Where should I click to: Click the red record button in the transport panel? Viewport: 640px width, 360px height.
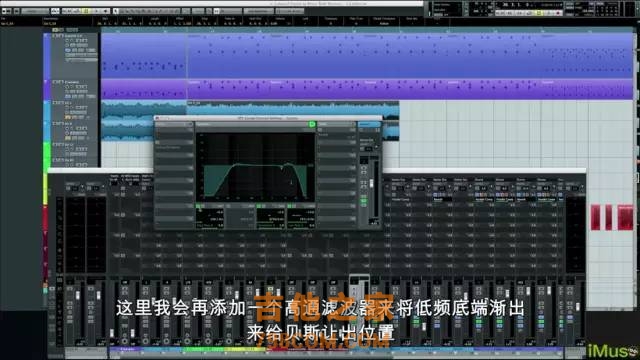coord(557,13)
